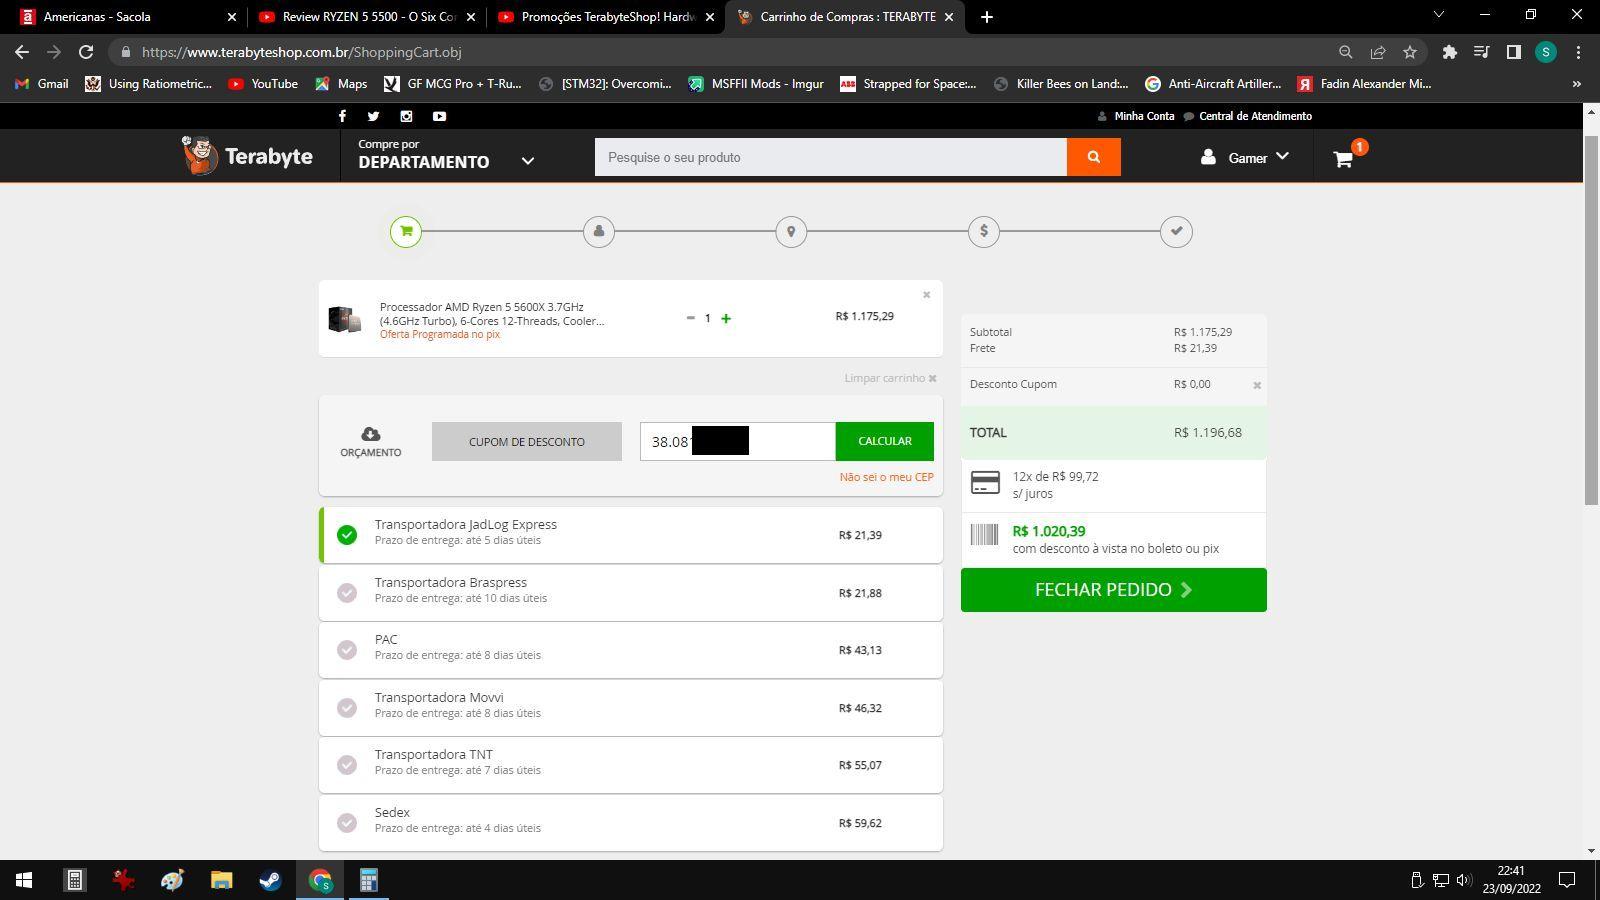Click the credit card installment icon
This screenshot has height=900, width=1600.
coord(985,483)
